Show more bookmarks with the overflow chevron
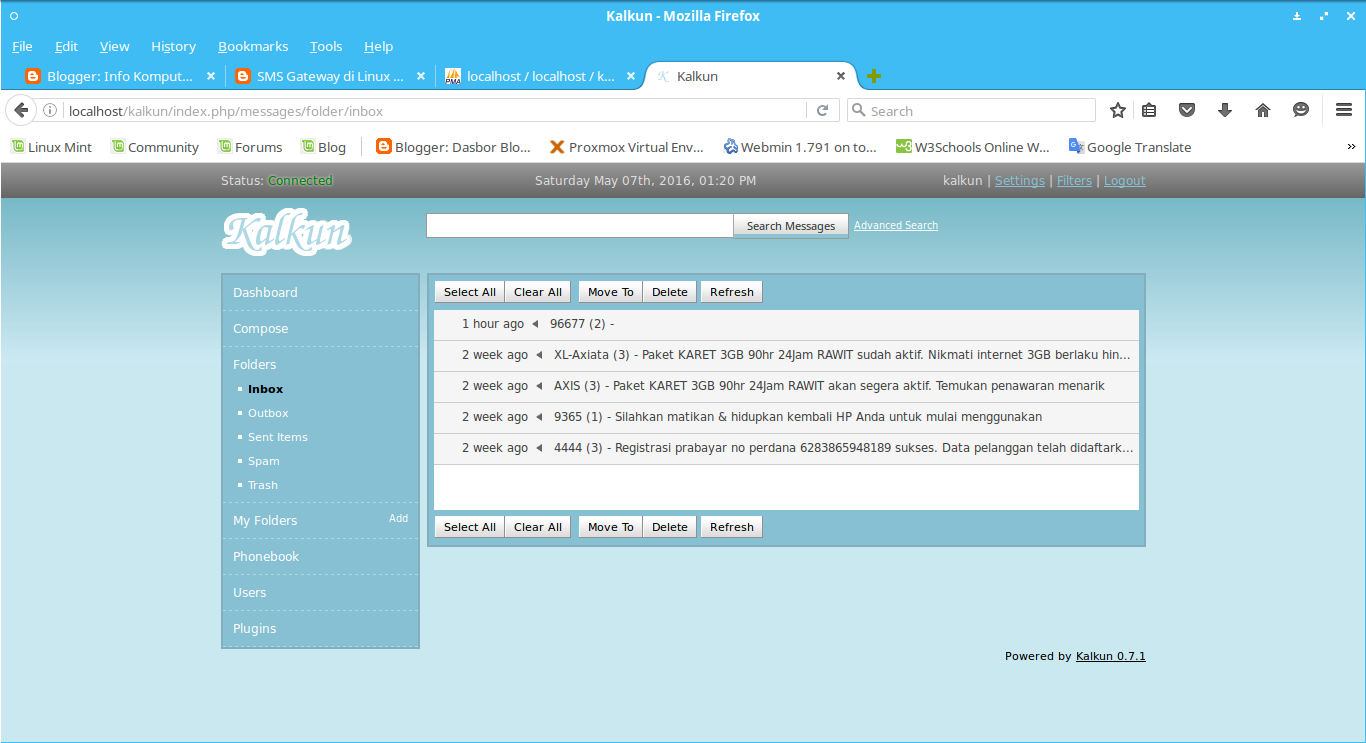Viewport: 1366px width, 743px height. tap(1352, 147)
